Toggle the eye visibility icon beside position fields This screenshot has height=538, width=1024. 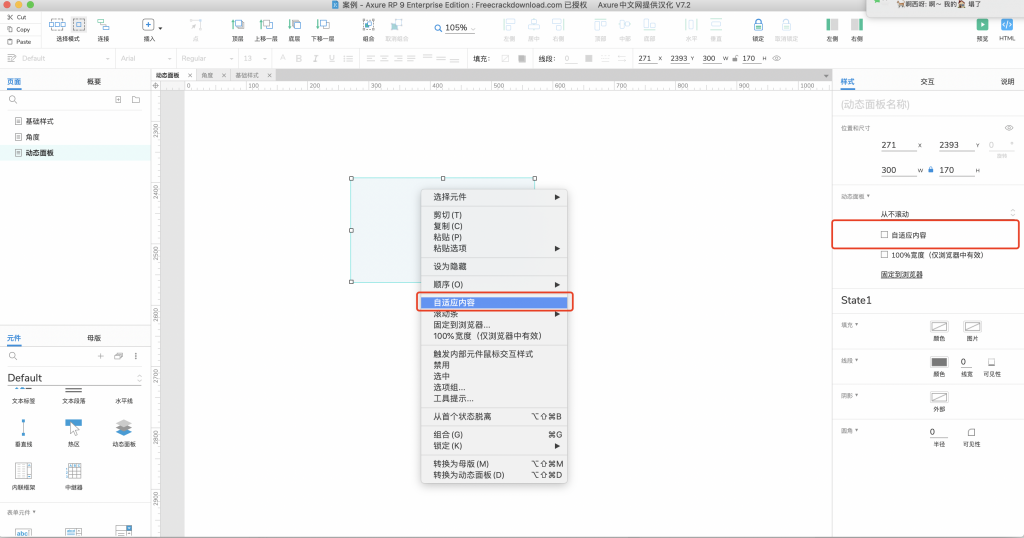coord(1009,128)
